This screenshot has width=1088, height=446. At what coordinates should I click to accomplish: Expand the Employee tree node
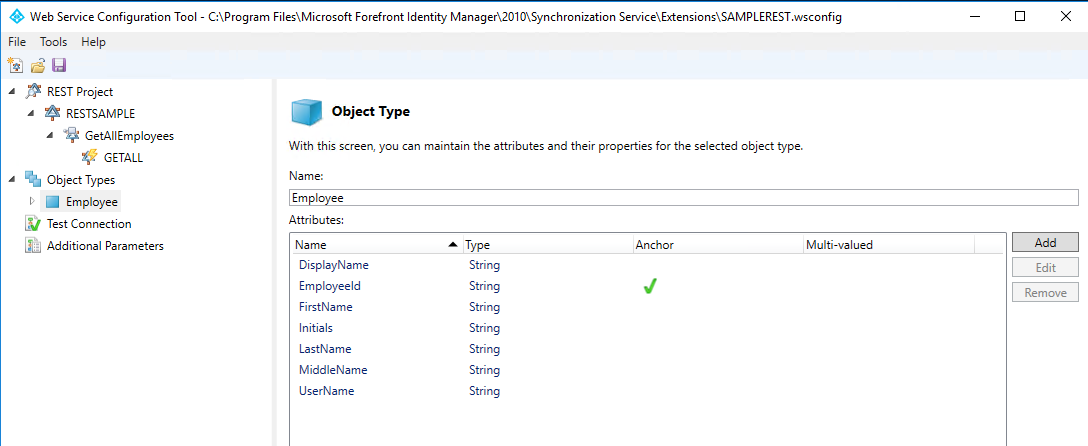coord(32,201)
